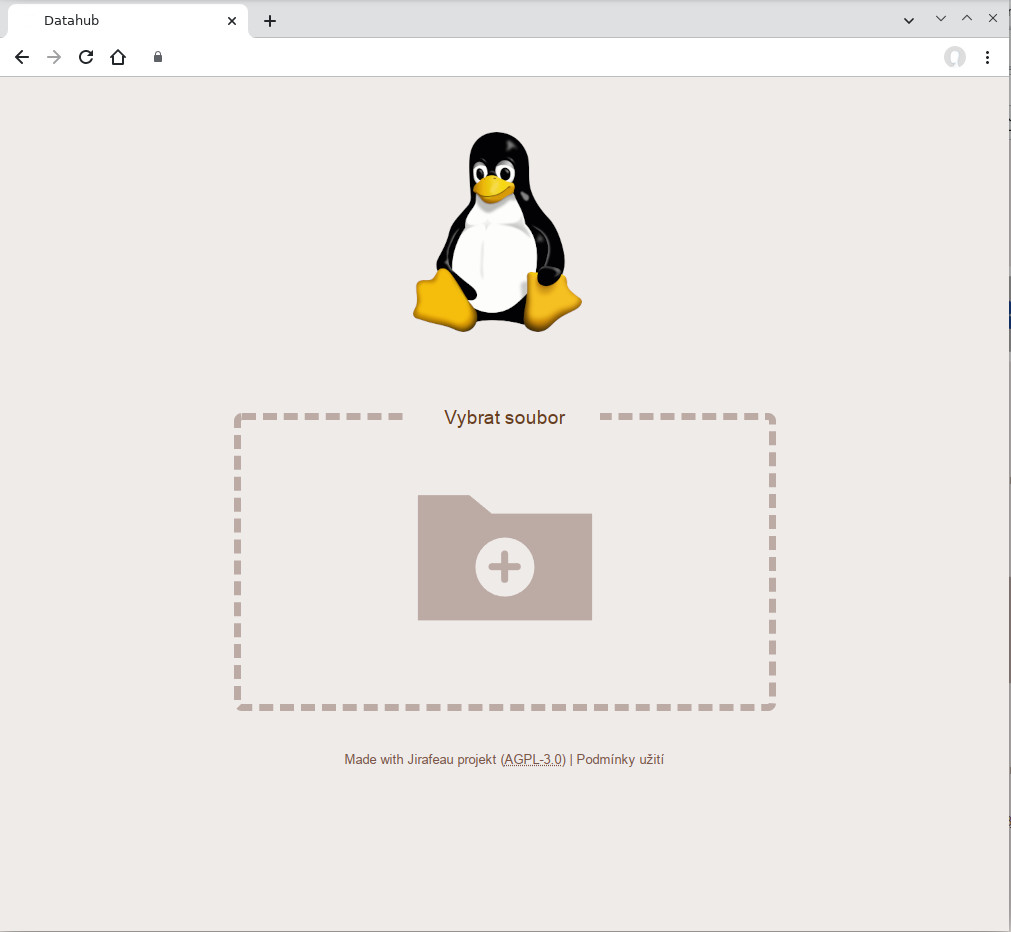Click the forward navigation arrow

54,57
